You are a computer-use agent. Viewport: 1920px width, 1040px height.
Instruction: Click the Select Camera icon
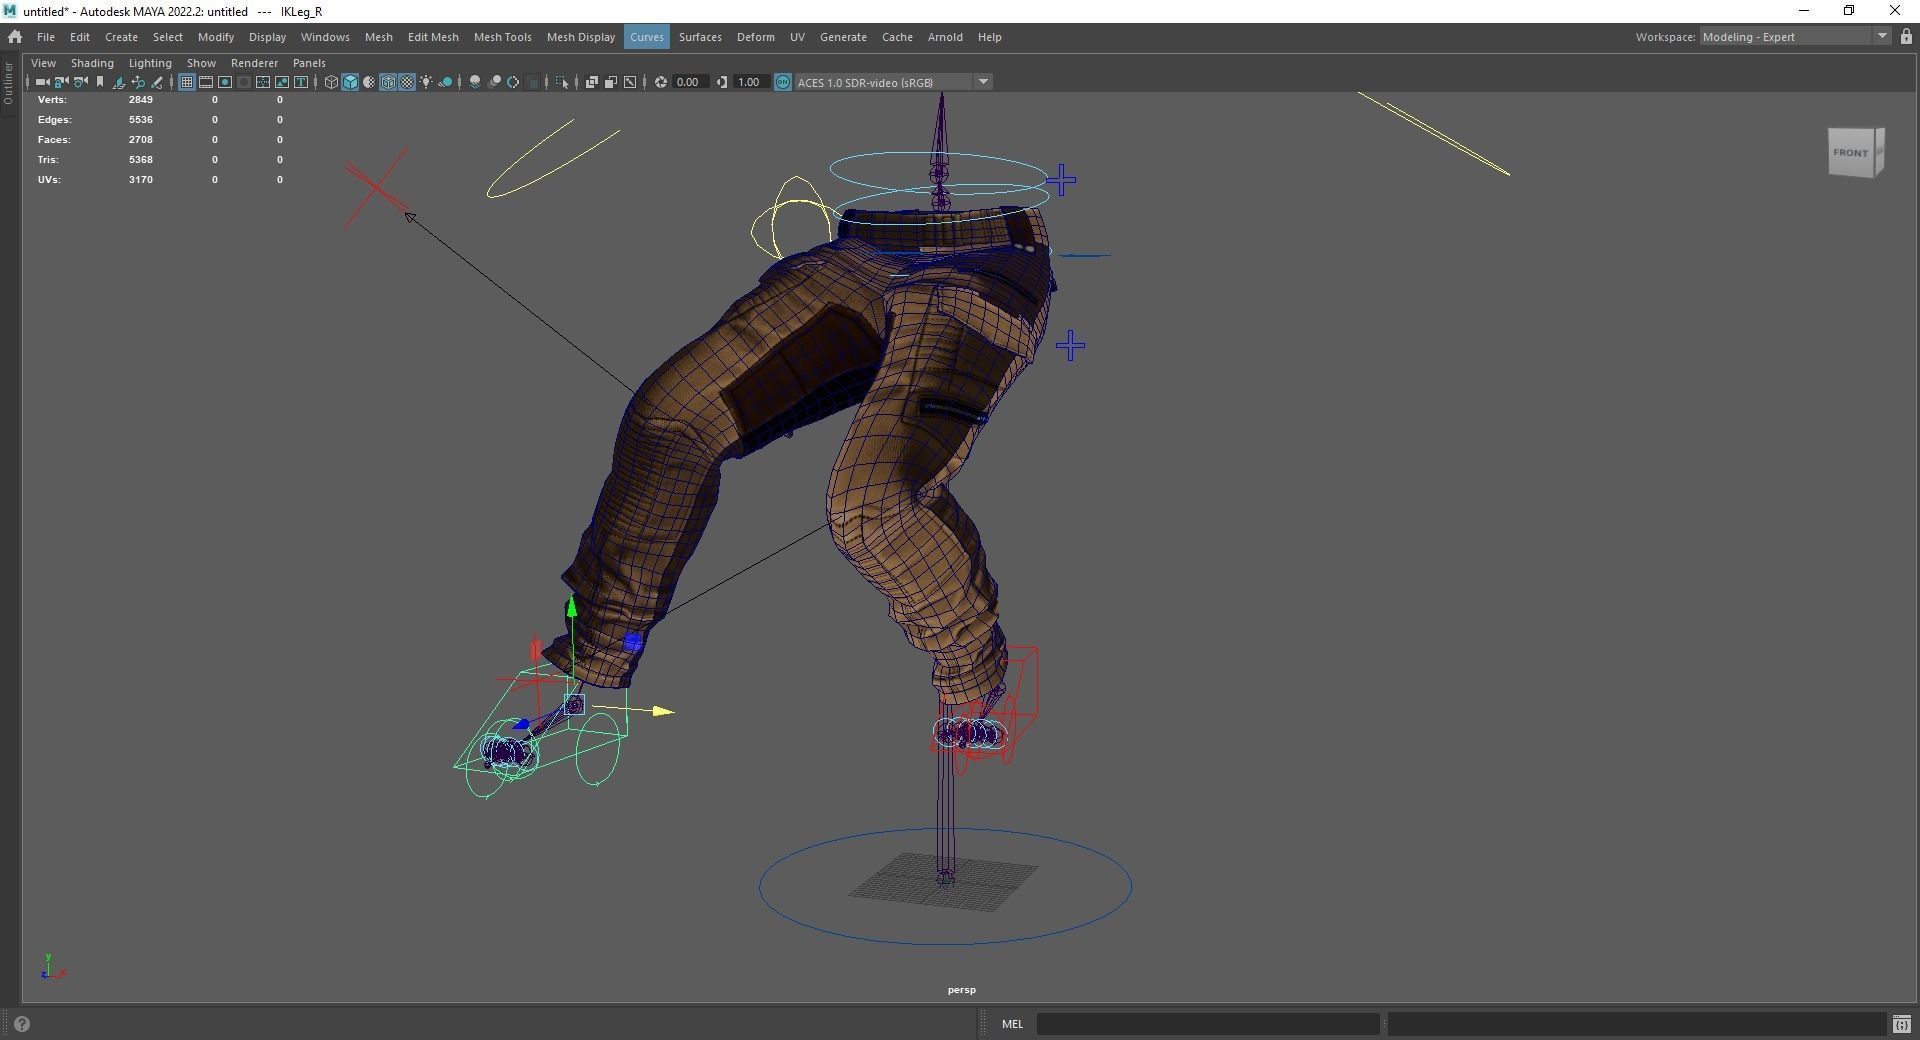(x=42, y=82)
